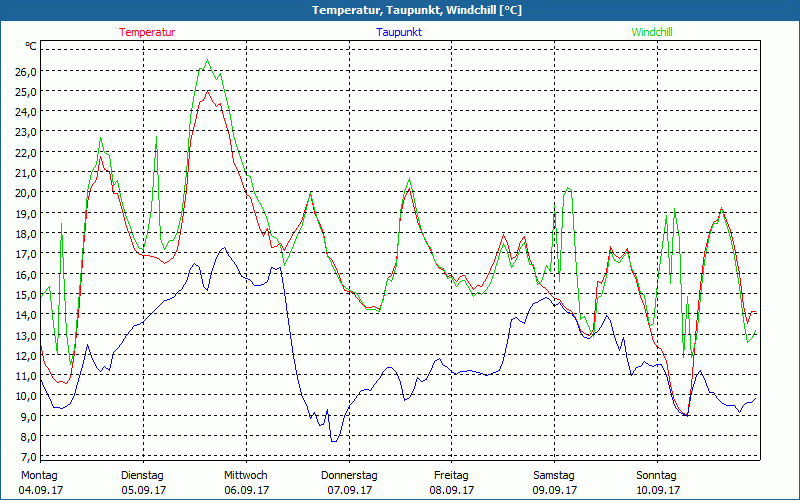
Task: Click the 26,0 y-axis tick label
Action: pyautogui.click(x=24, y=71)
